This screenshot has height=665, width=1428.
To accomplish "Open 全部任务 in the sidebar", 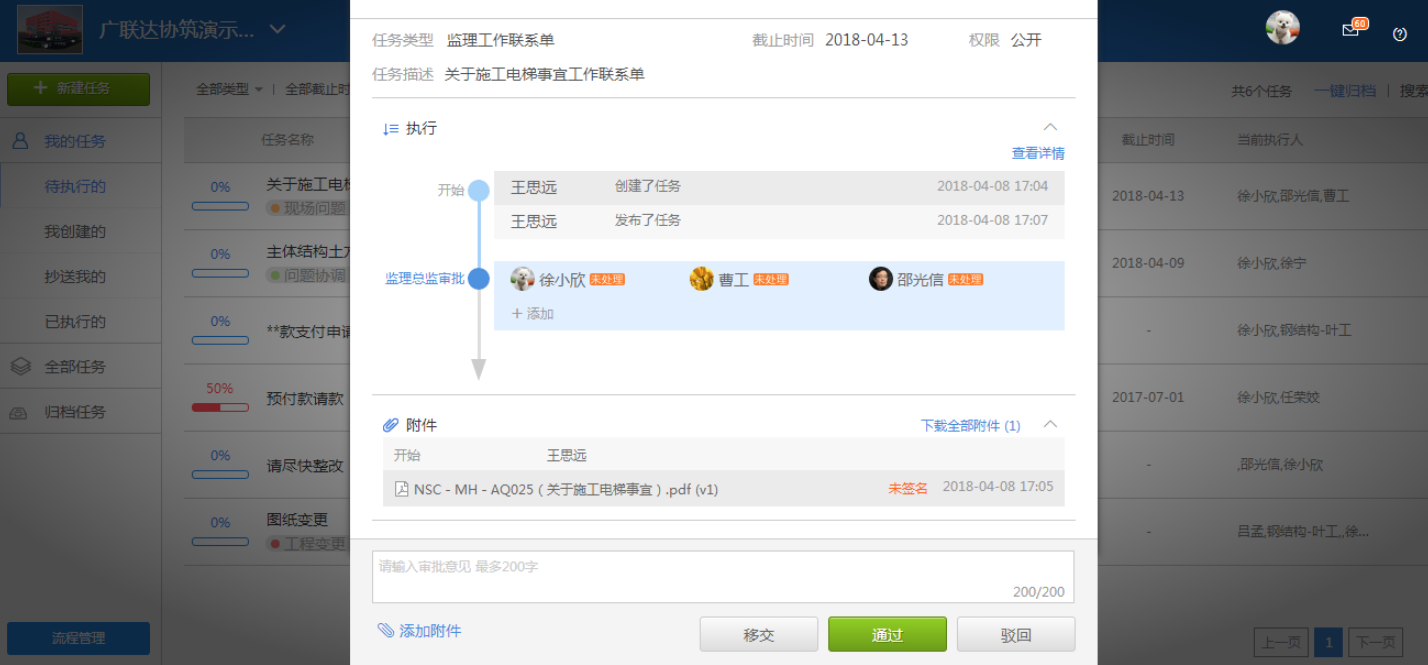I will click(x=75, y=367).
